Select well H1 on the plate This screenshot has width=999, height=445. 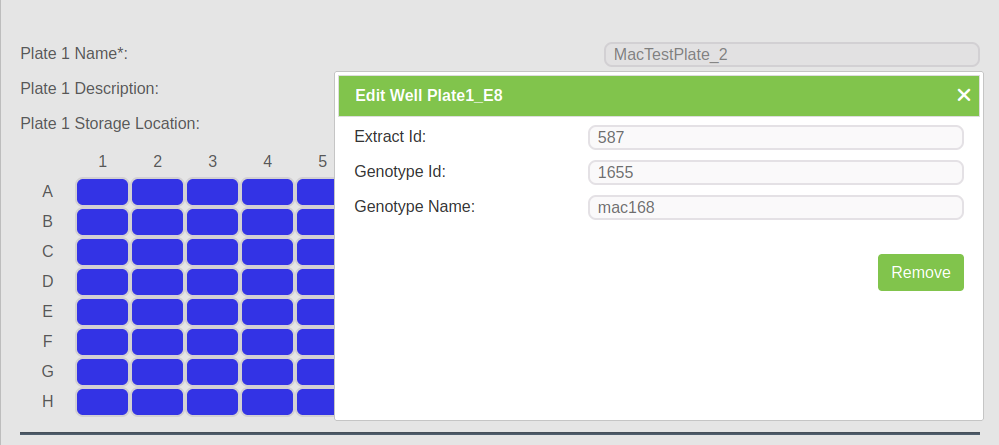click(x=102, y=402)
